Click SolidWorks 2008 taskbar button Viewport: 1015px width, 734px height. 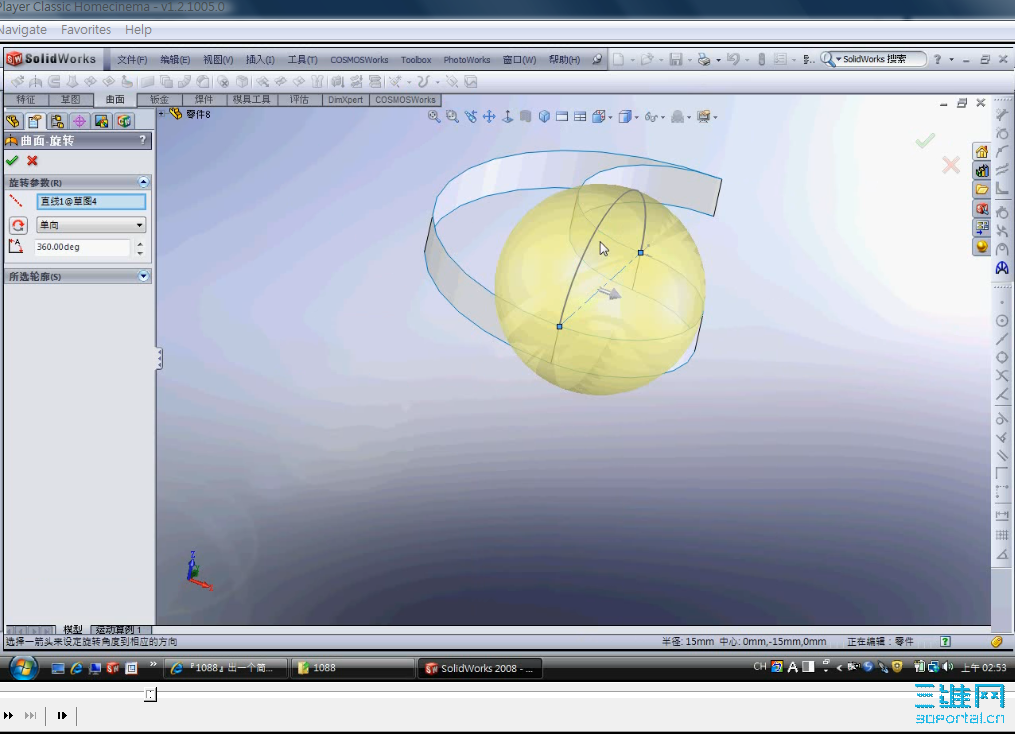(480, 668)
